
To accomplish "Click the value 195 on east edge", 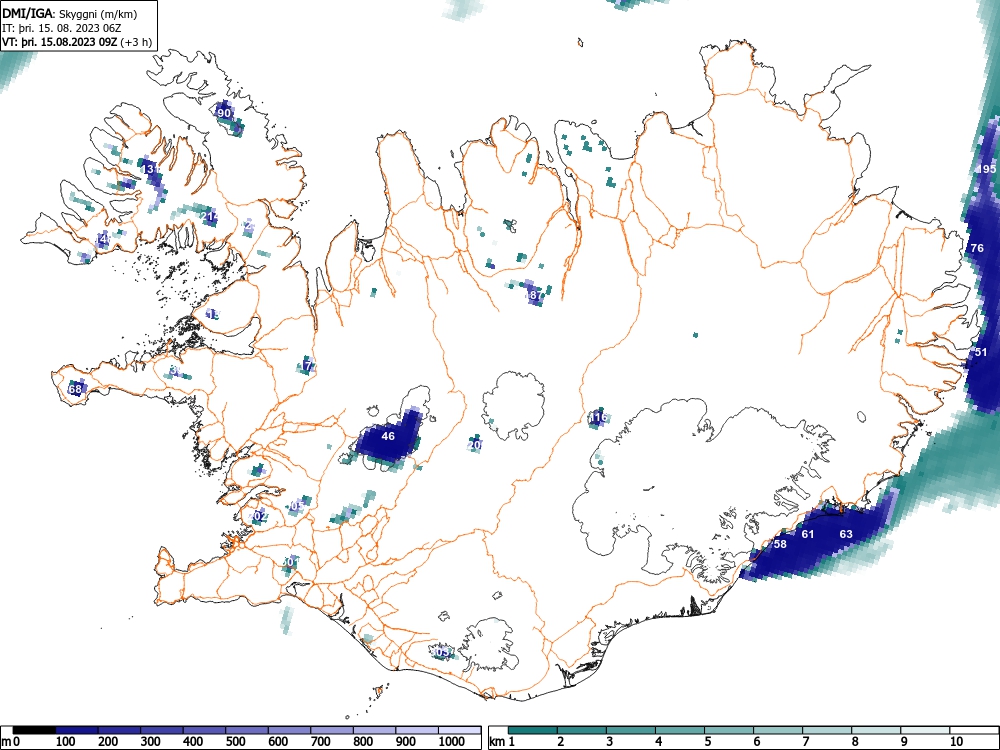I will (x=987, y=169).
